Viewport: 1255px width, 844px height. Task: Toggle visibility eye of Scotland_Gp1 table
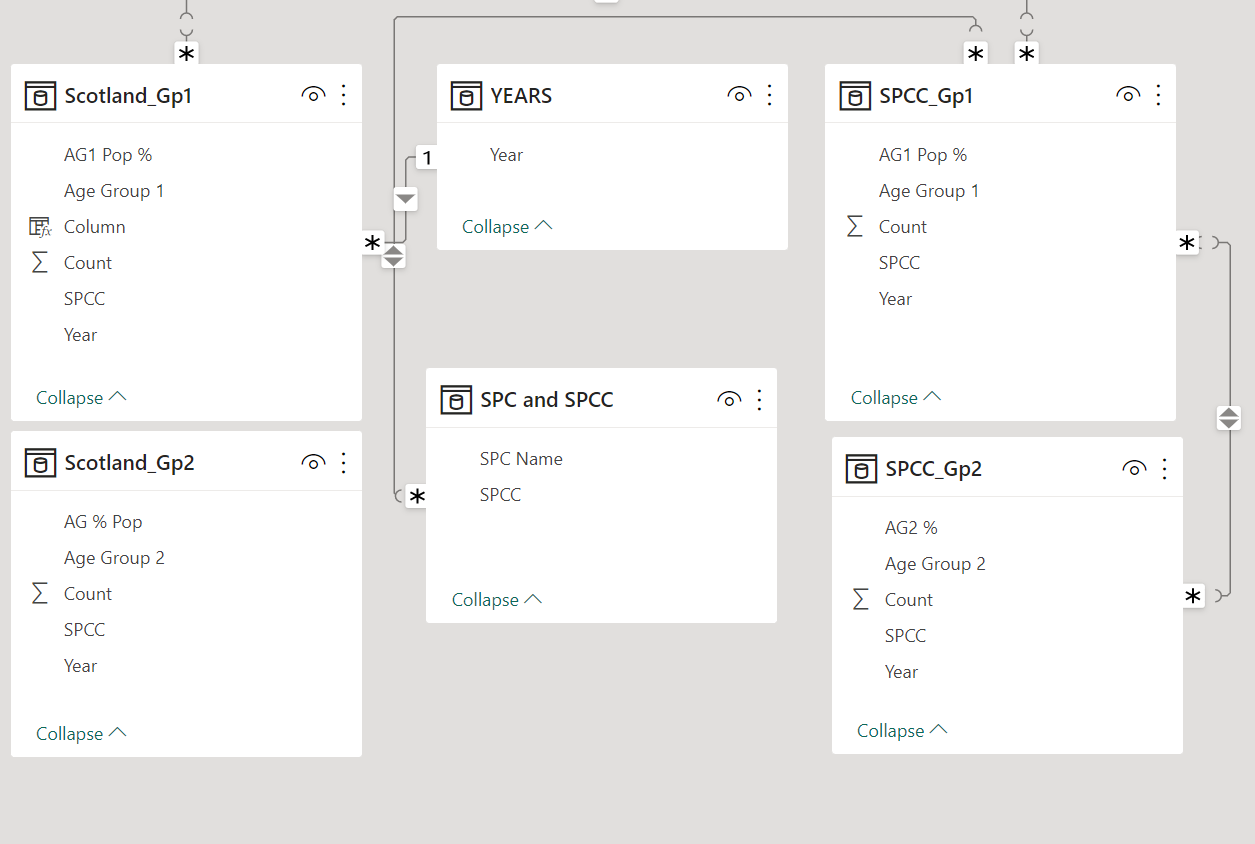(x=313, y=95)
